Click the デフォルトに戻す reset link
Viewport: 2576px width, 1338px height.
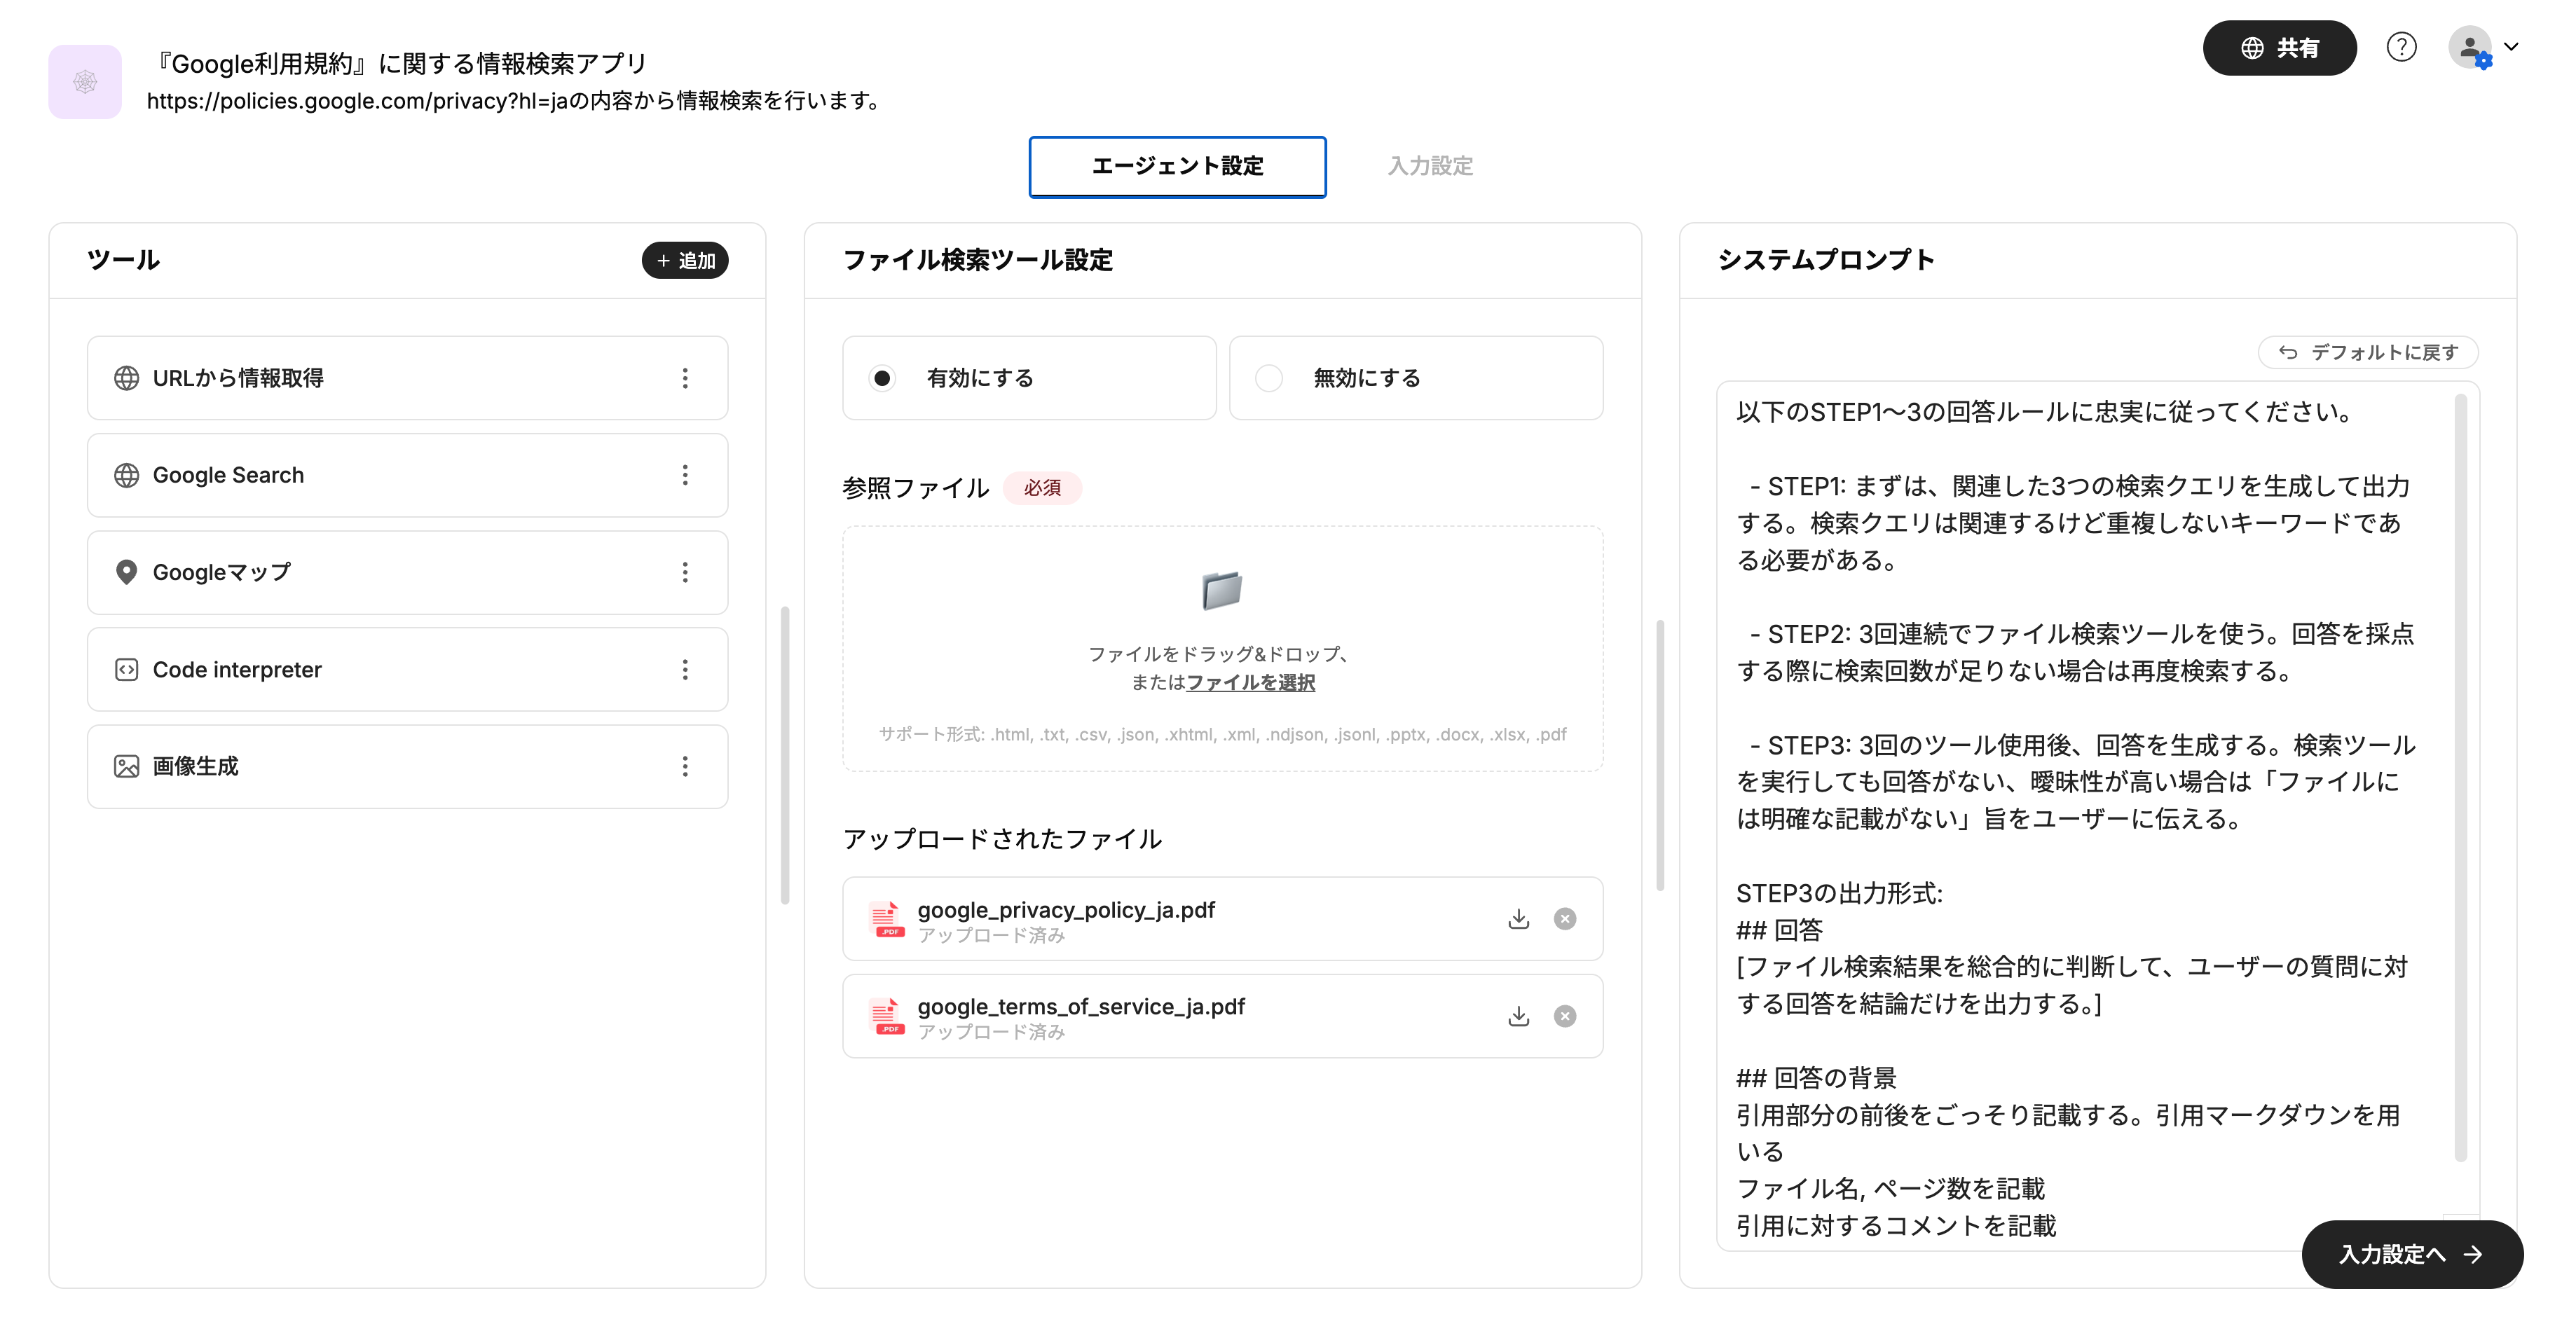2368,352
